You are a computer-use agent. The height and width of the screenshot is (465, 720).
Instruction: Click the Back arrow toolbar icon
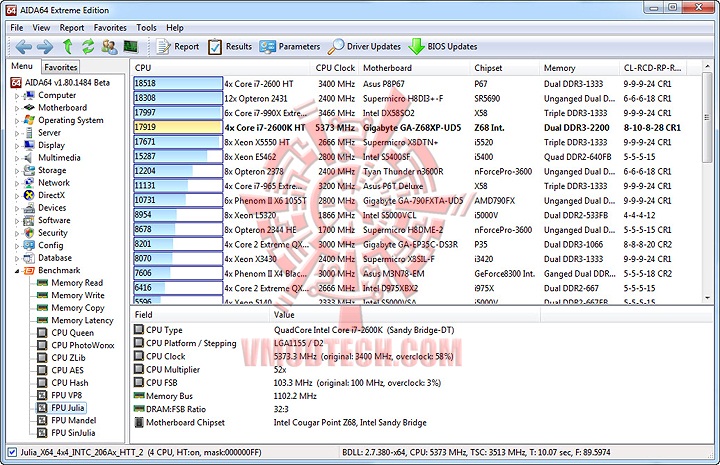[23, 46]
